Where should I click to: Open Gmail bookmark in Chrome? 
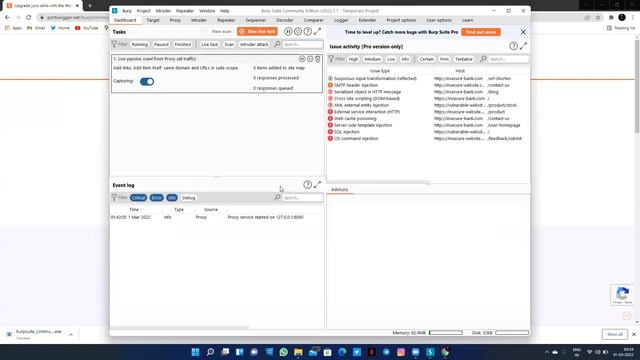click(36, 28)
